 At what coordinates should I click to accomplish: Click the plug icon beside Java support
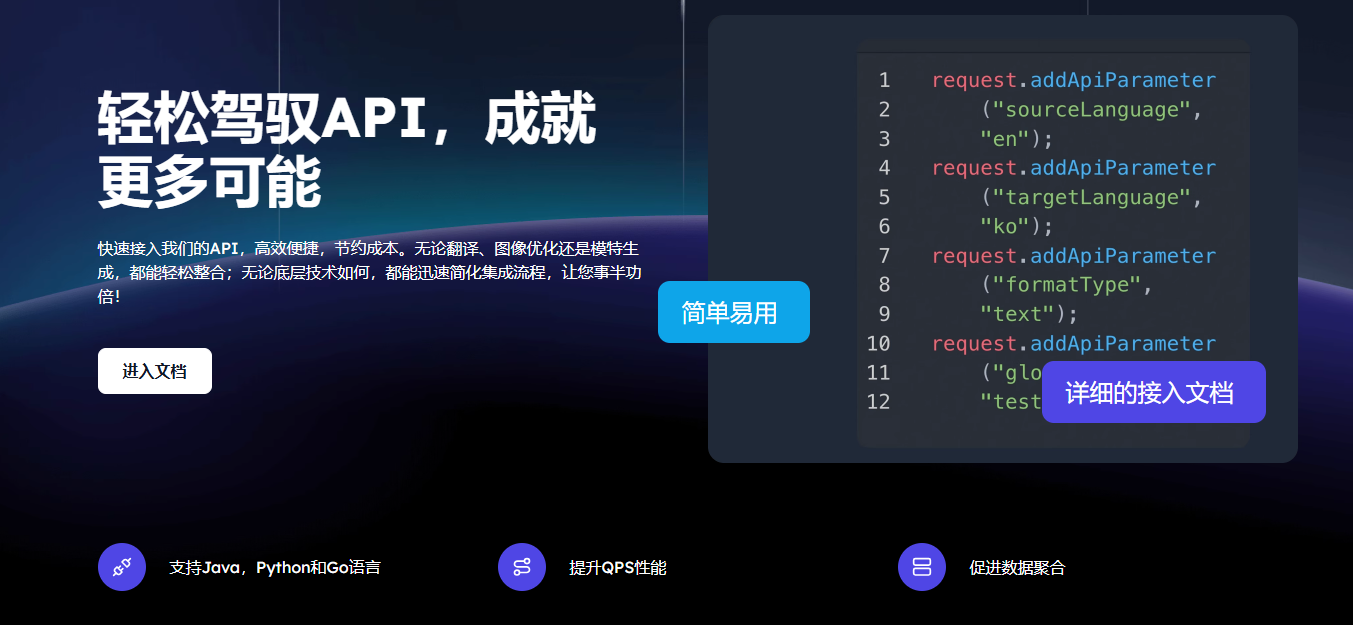(122, 567)
